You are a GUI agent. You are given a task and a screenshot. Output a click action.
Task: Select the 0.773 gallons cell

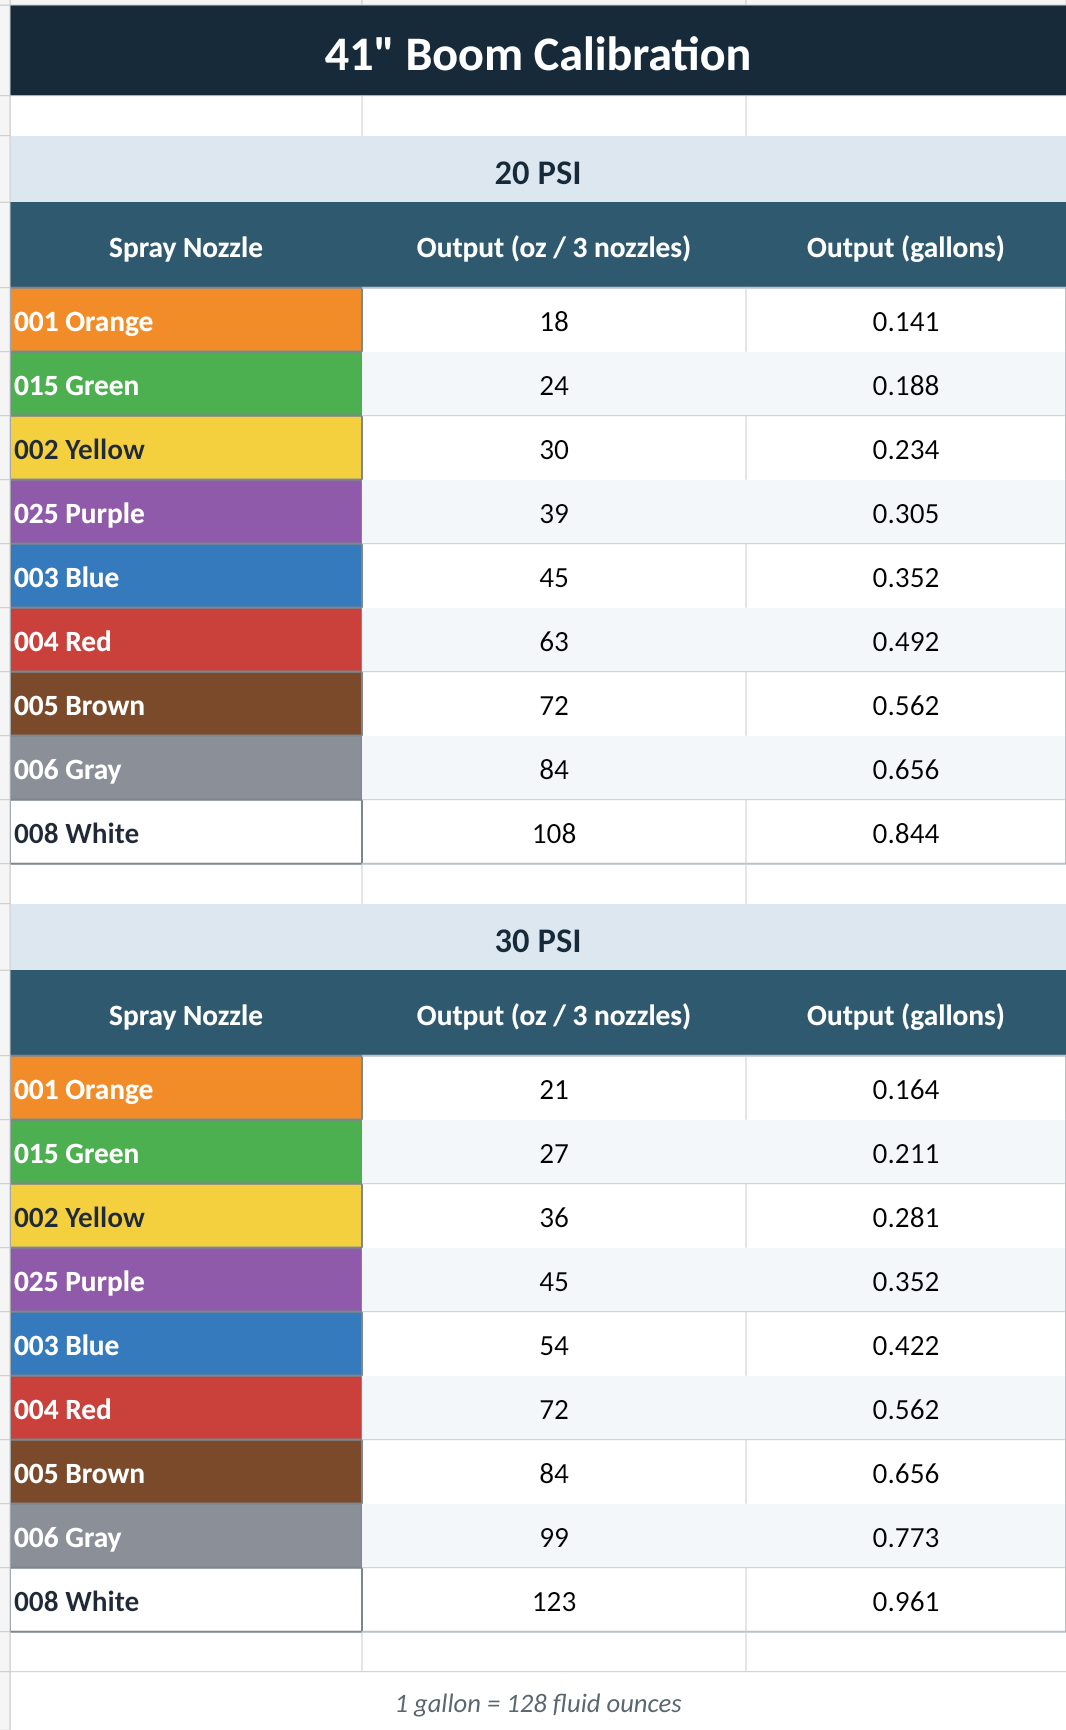pyautogui.click(x=906, y=1537)
